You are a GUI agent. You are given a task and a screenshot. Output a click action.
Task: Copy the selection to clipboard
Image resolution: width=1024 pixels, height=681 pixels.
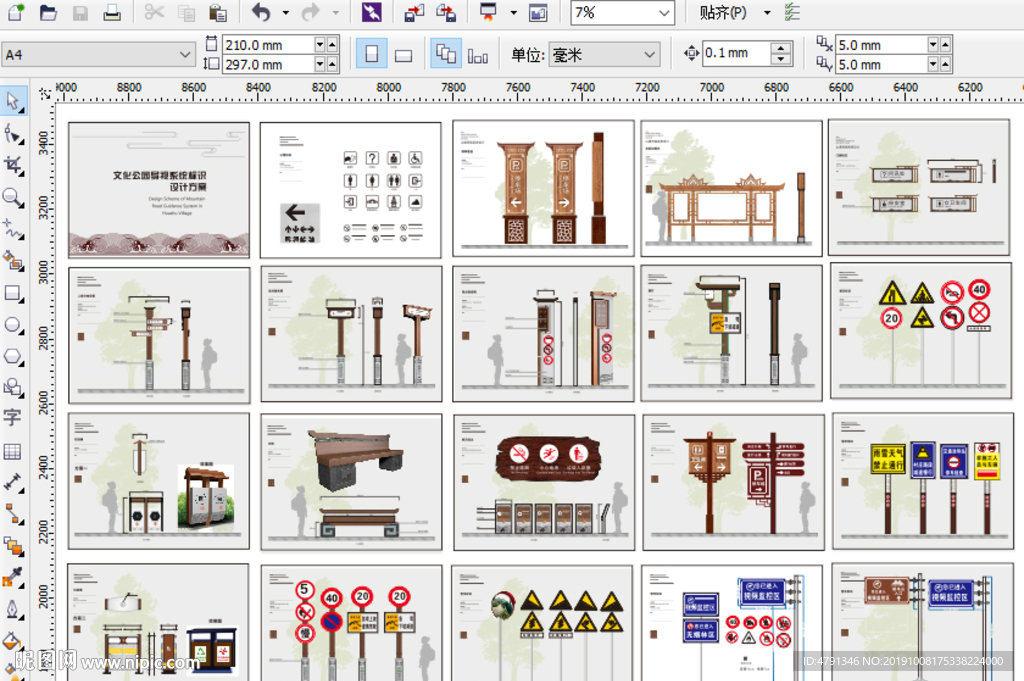click(x=186, y=12)
